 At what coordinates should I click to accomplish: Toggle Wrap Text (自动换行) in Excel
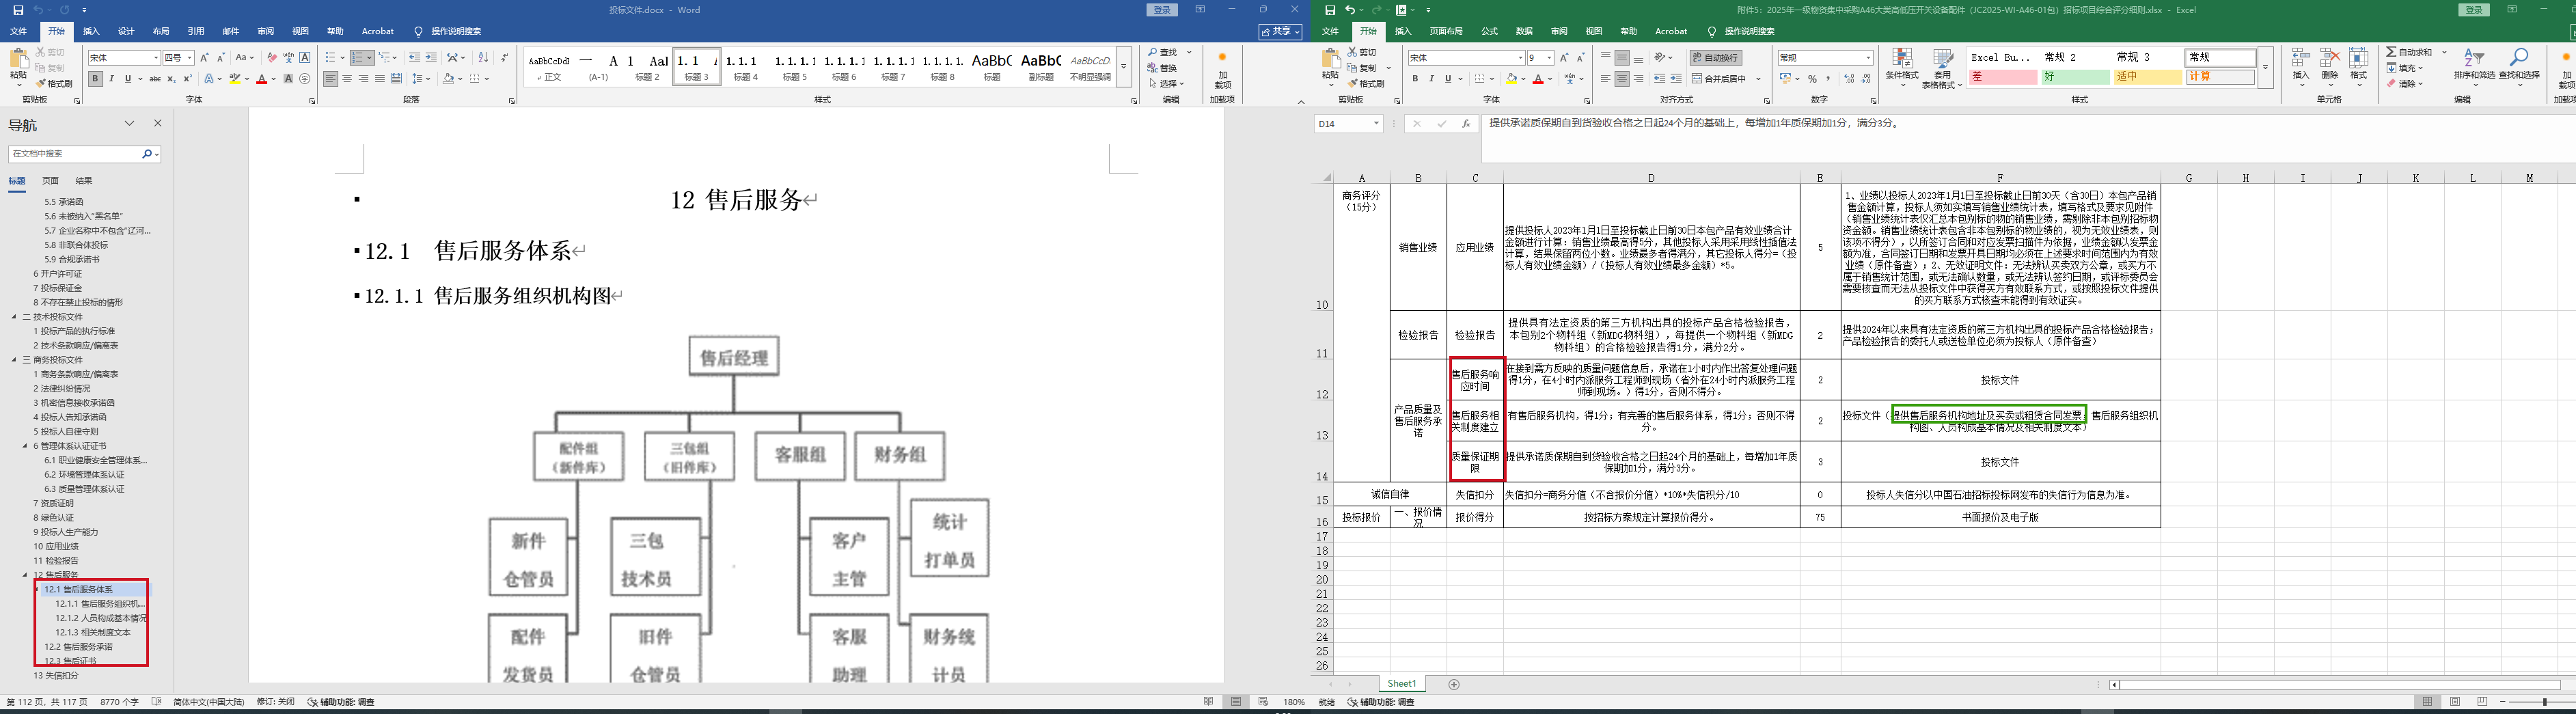pyautogui.click(x=1715, y=58)
